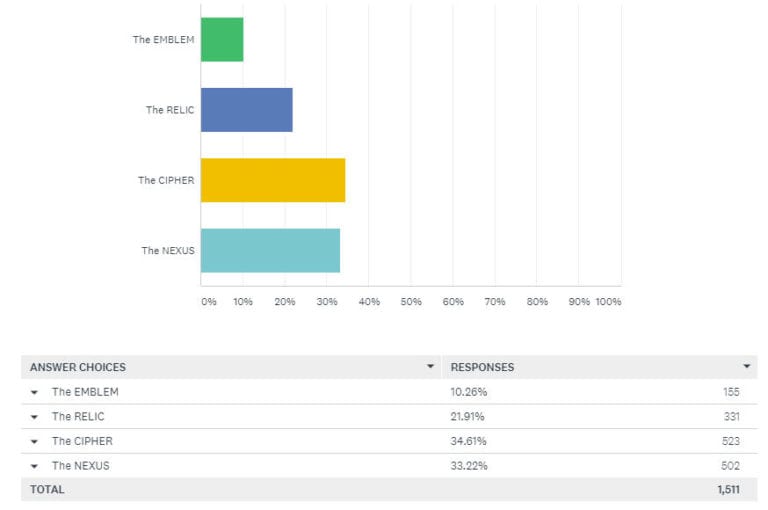Expand The CIPHER row arrow in table
This screenshot has height=510, width=768.
35,441
